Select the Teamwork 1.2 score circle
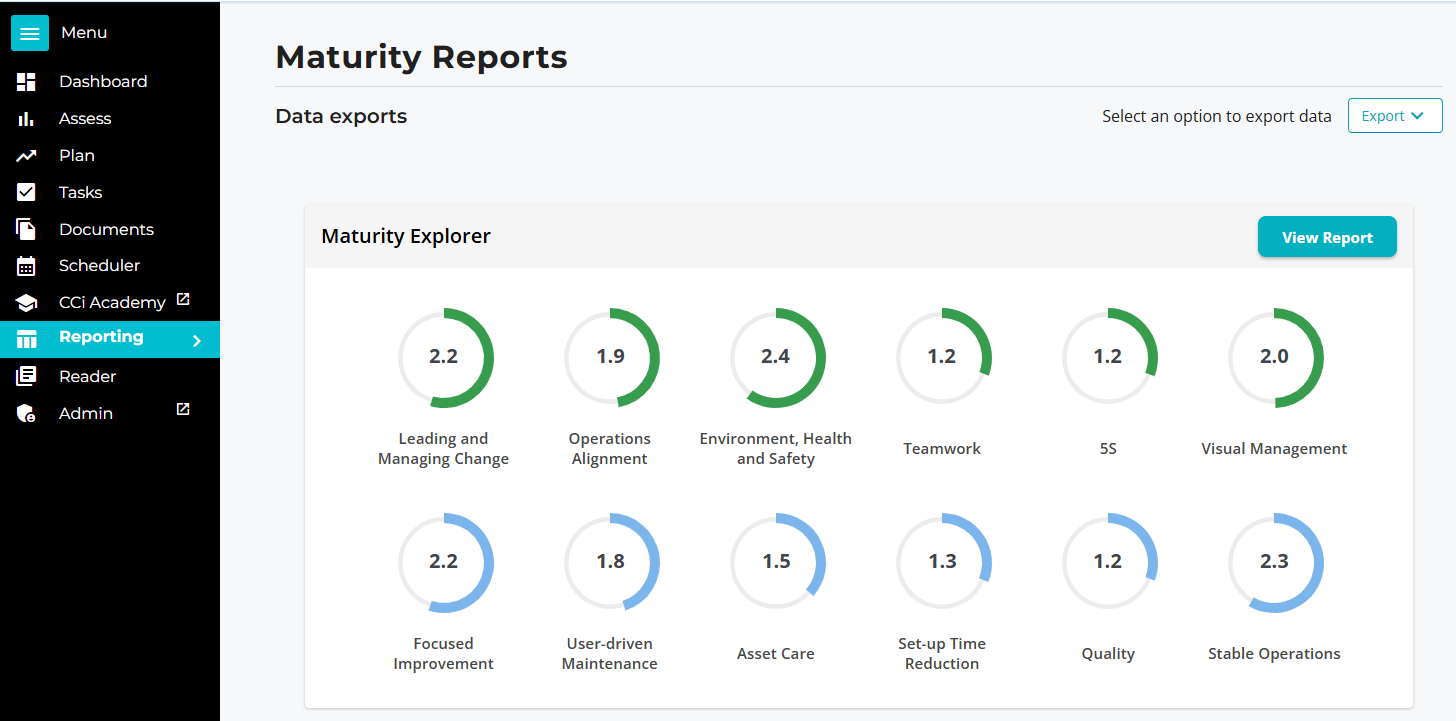The width and height of the screenshot is (1456, 721). 943,357
